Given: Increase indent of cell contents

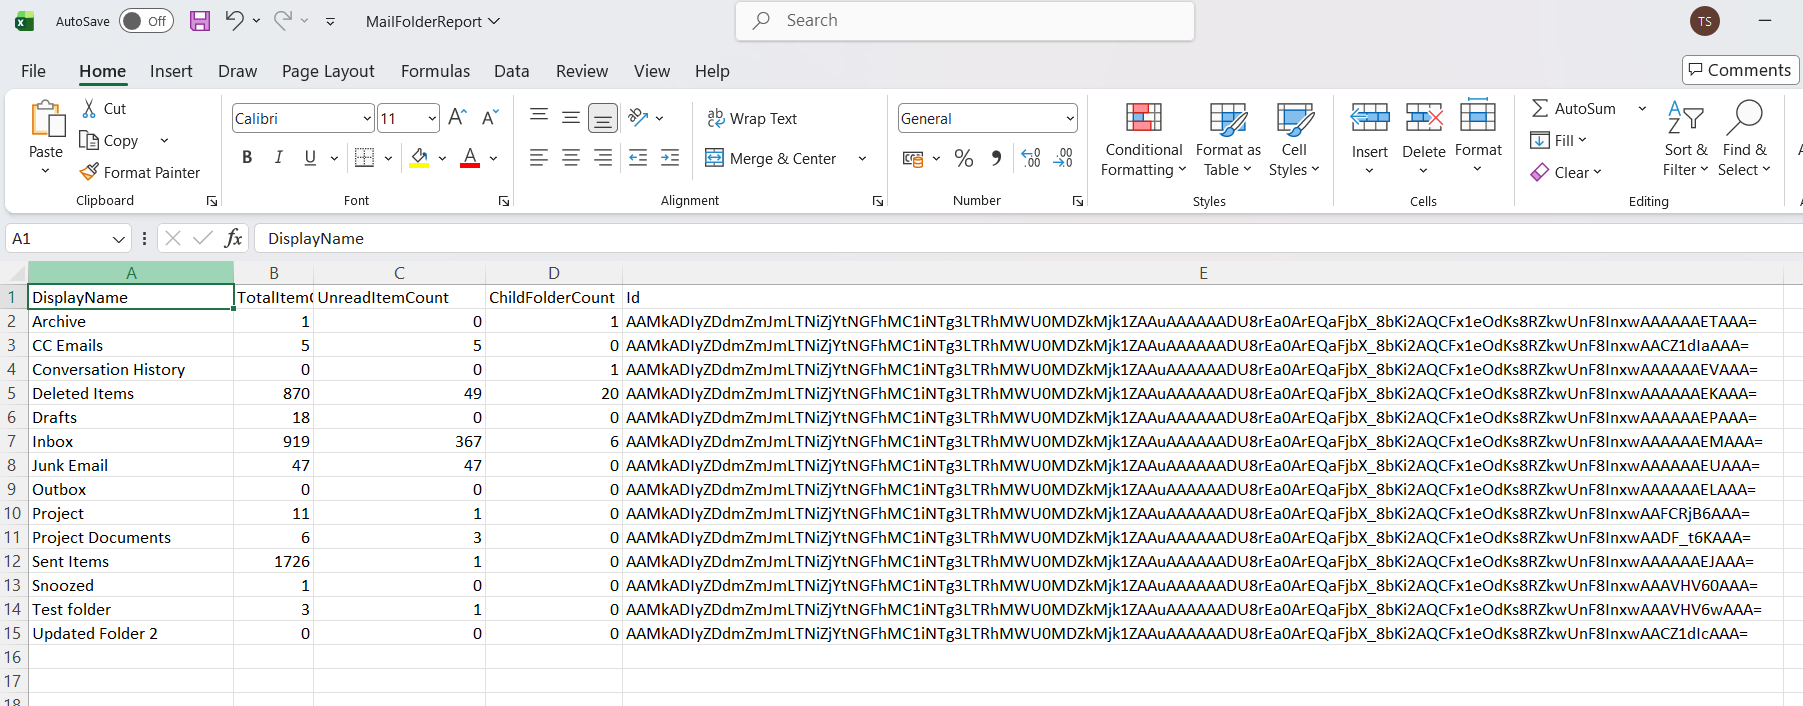Looking at the screenshot, I should (670, 158).
